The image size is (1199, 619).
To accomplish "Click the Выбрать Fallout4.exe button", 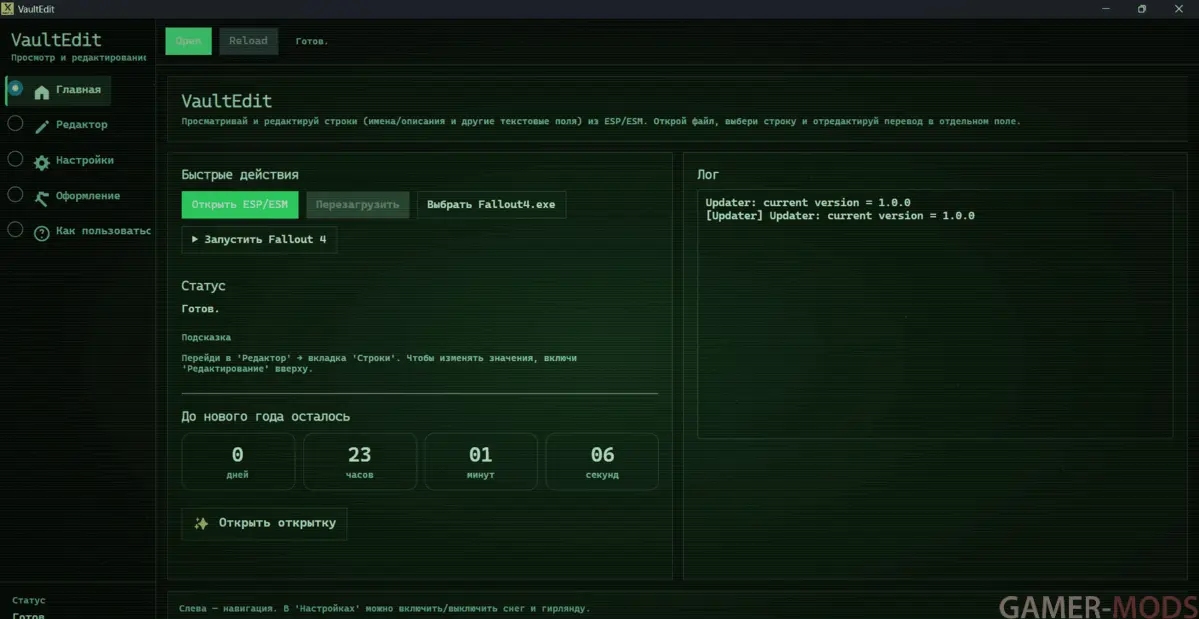I will [491, 205].
